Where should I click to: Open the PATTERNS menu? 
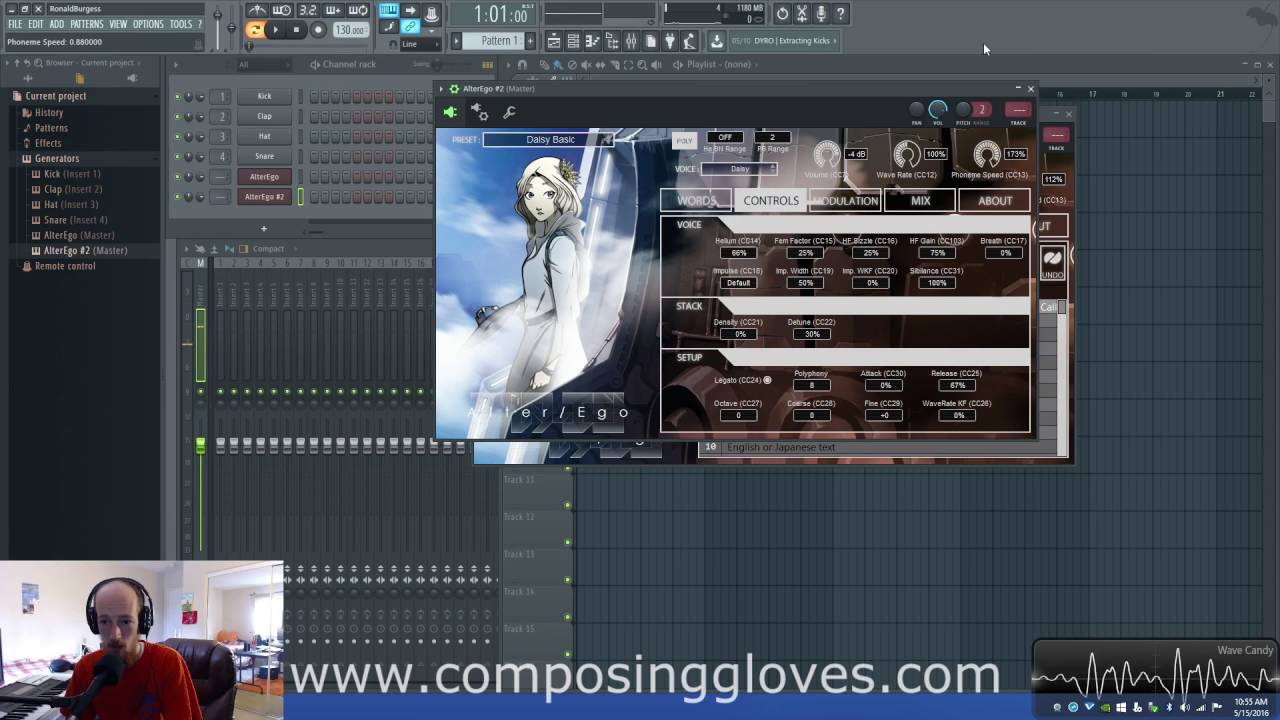coord(86,24)
